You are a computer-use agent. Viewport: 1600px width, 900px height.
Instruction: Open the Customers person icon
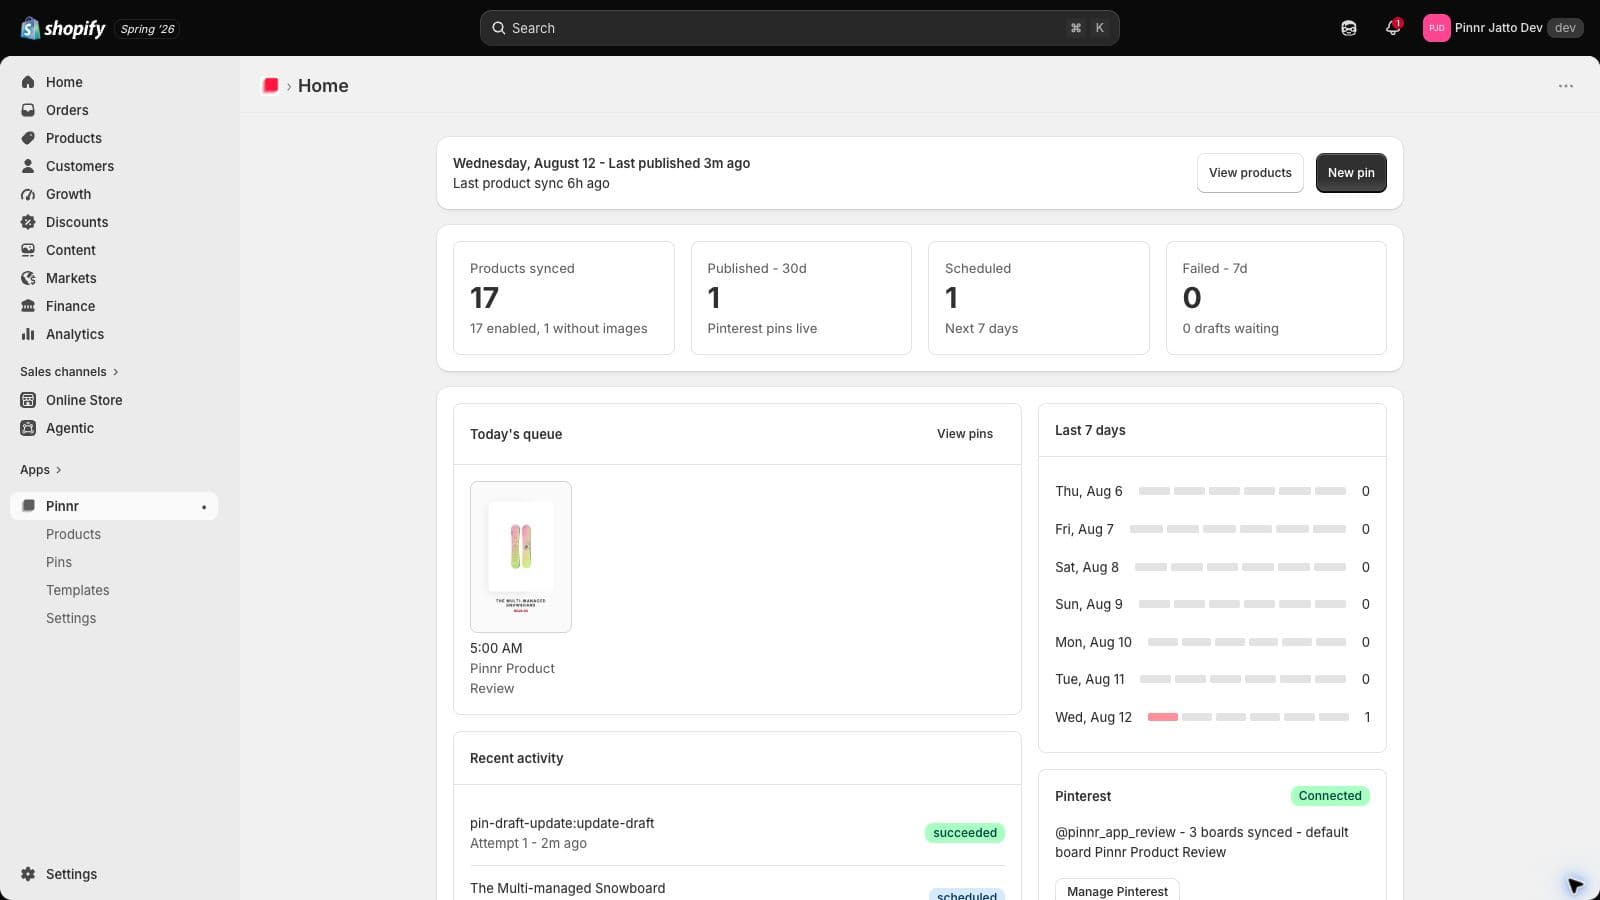[x=28, y=166]
